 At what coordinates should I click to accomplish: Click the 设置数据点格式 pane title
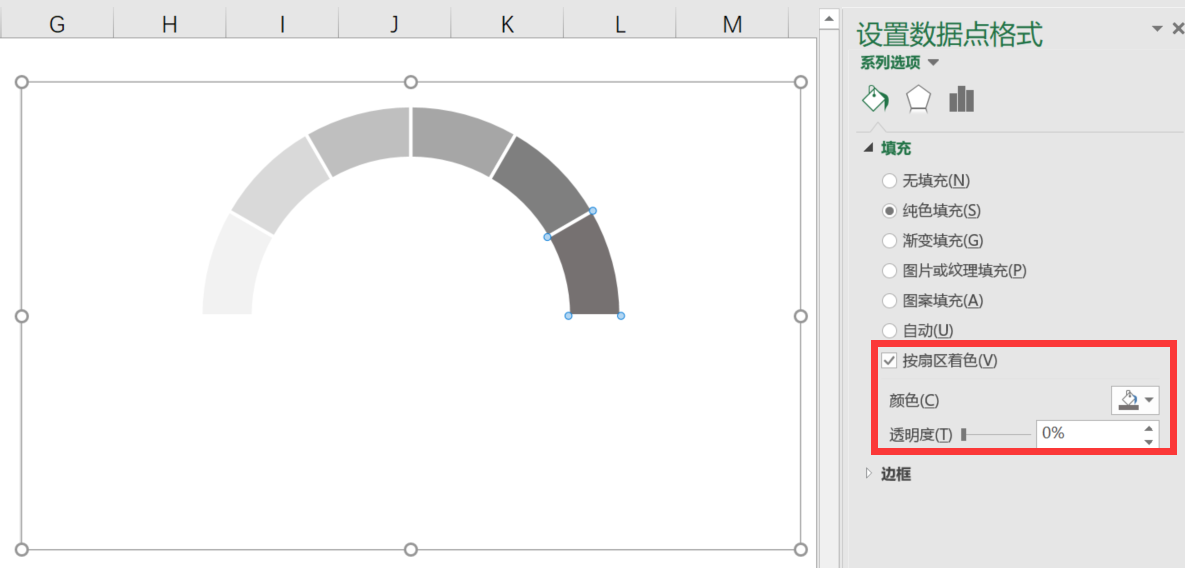point(950,34)
